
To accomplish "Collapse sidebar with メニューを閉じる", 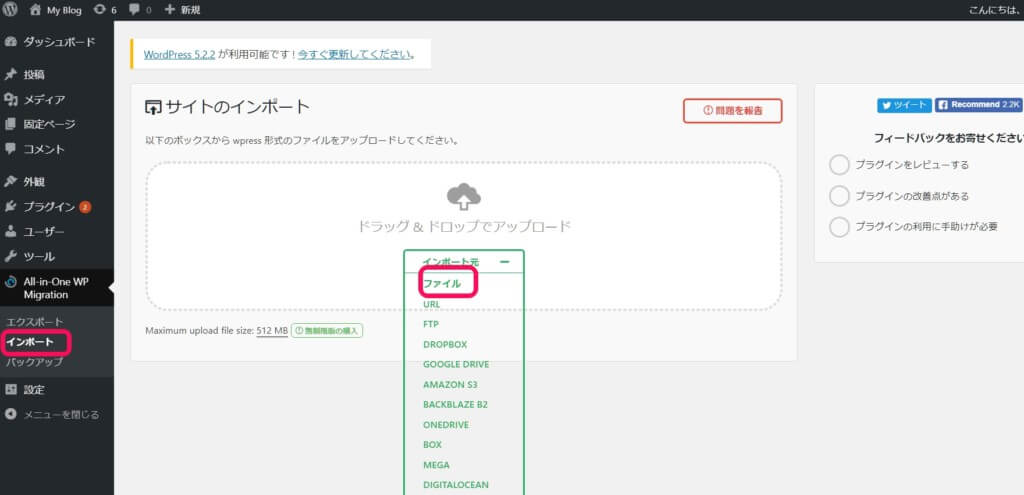I will point(60,414).
